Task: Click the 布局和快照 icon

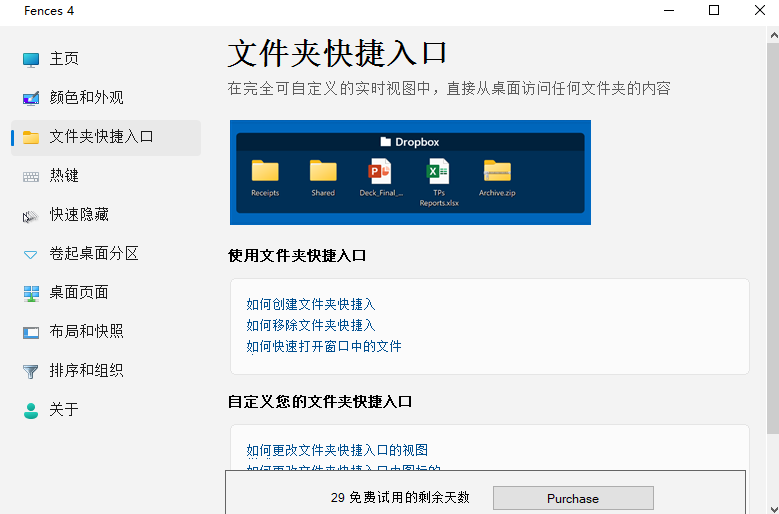Action: tap(31, 332)
